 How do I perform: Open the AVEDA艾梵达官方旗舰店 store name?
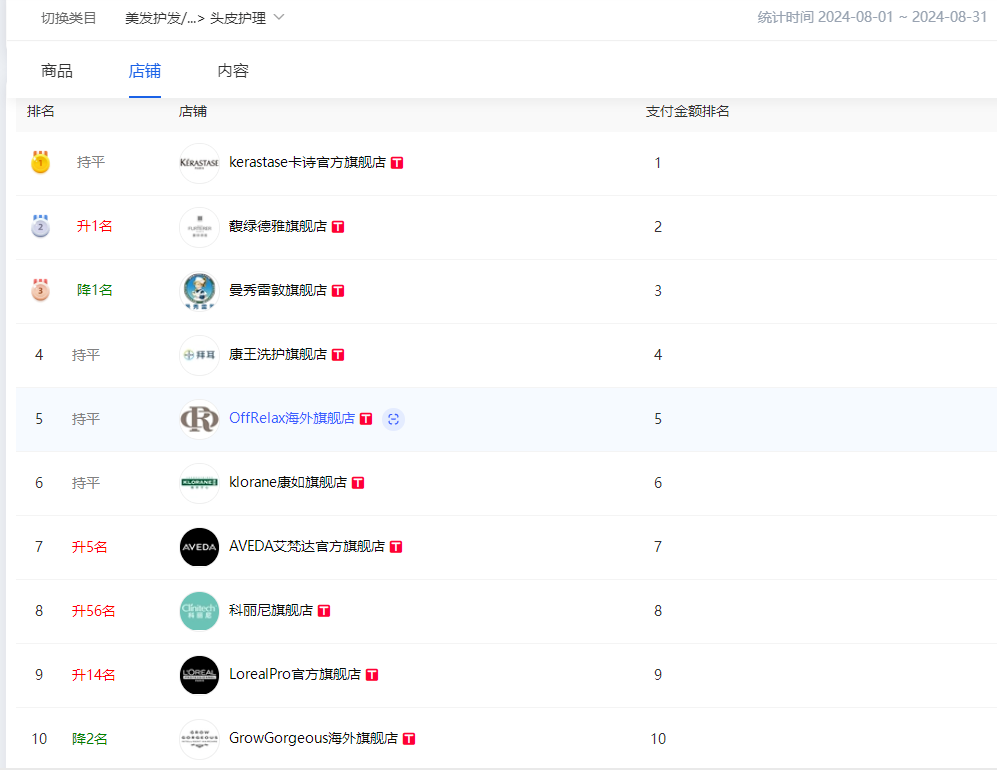point(307,546)
